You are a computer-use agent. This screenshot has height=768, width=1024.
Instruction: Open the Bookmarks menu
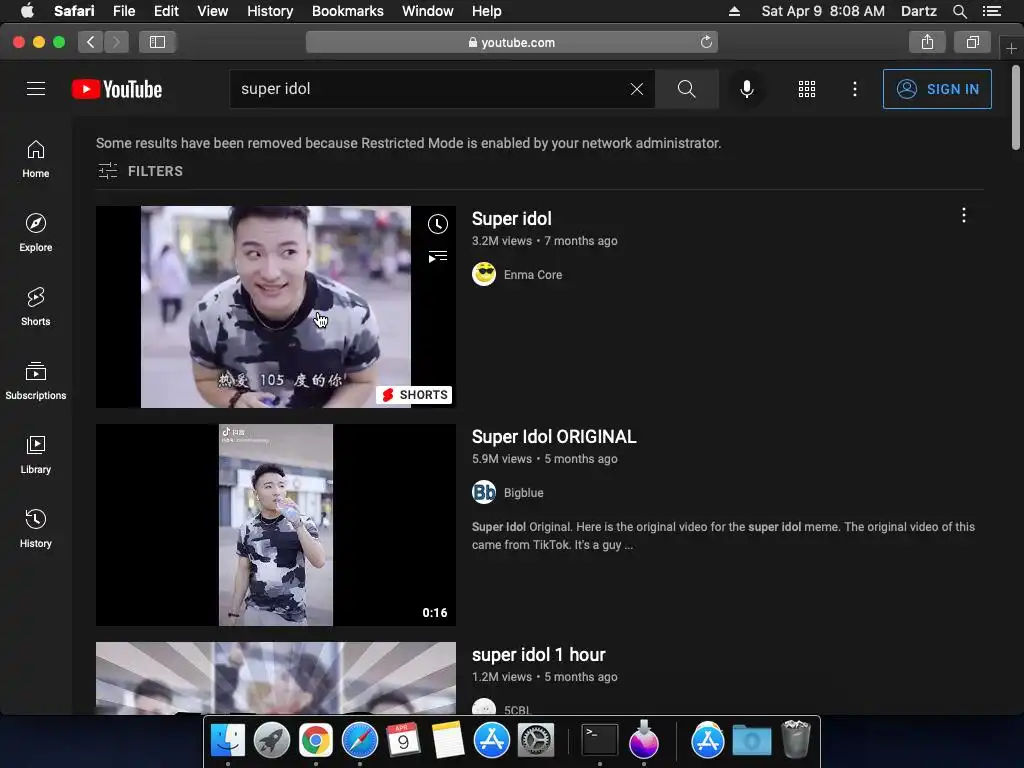click(x=347, y=11)
